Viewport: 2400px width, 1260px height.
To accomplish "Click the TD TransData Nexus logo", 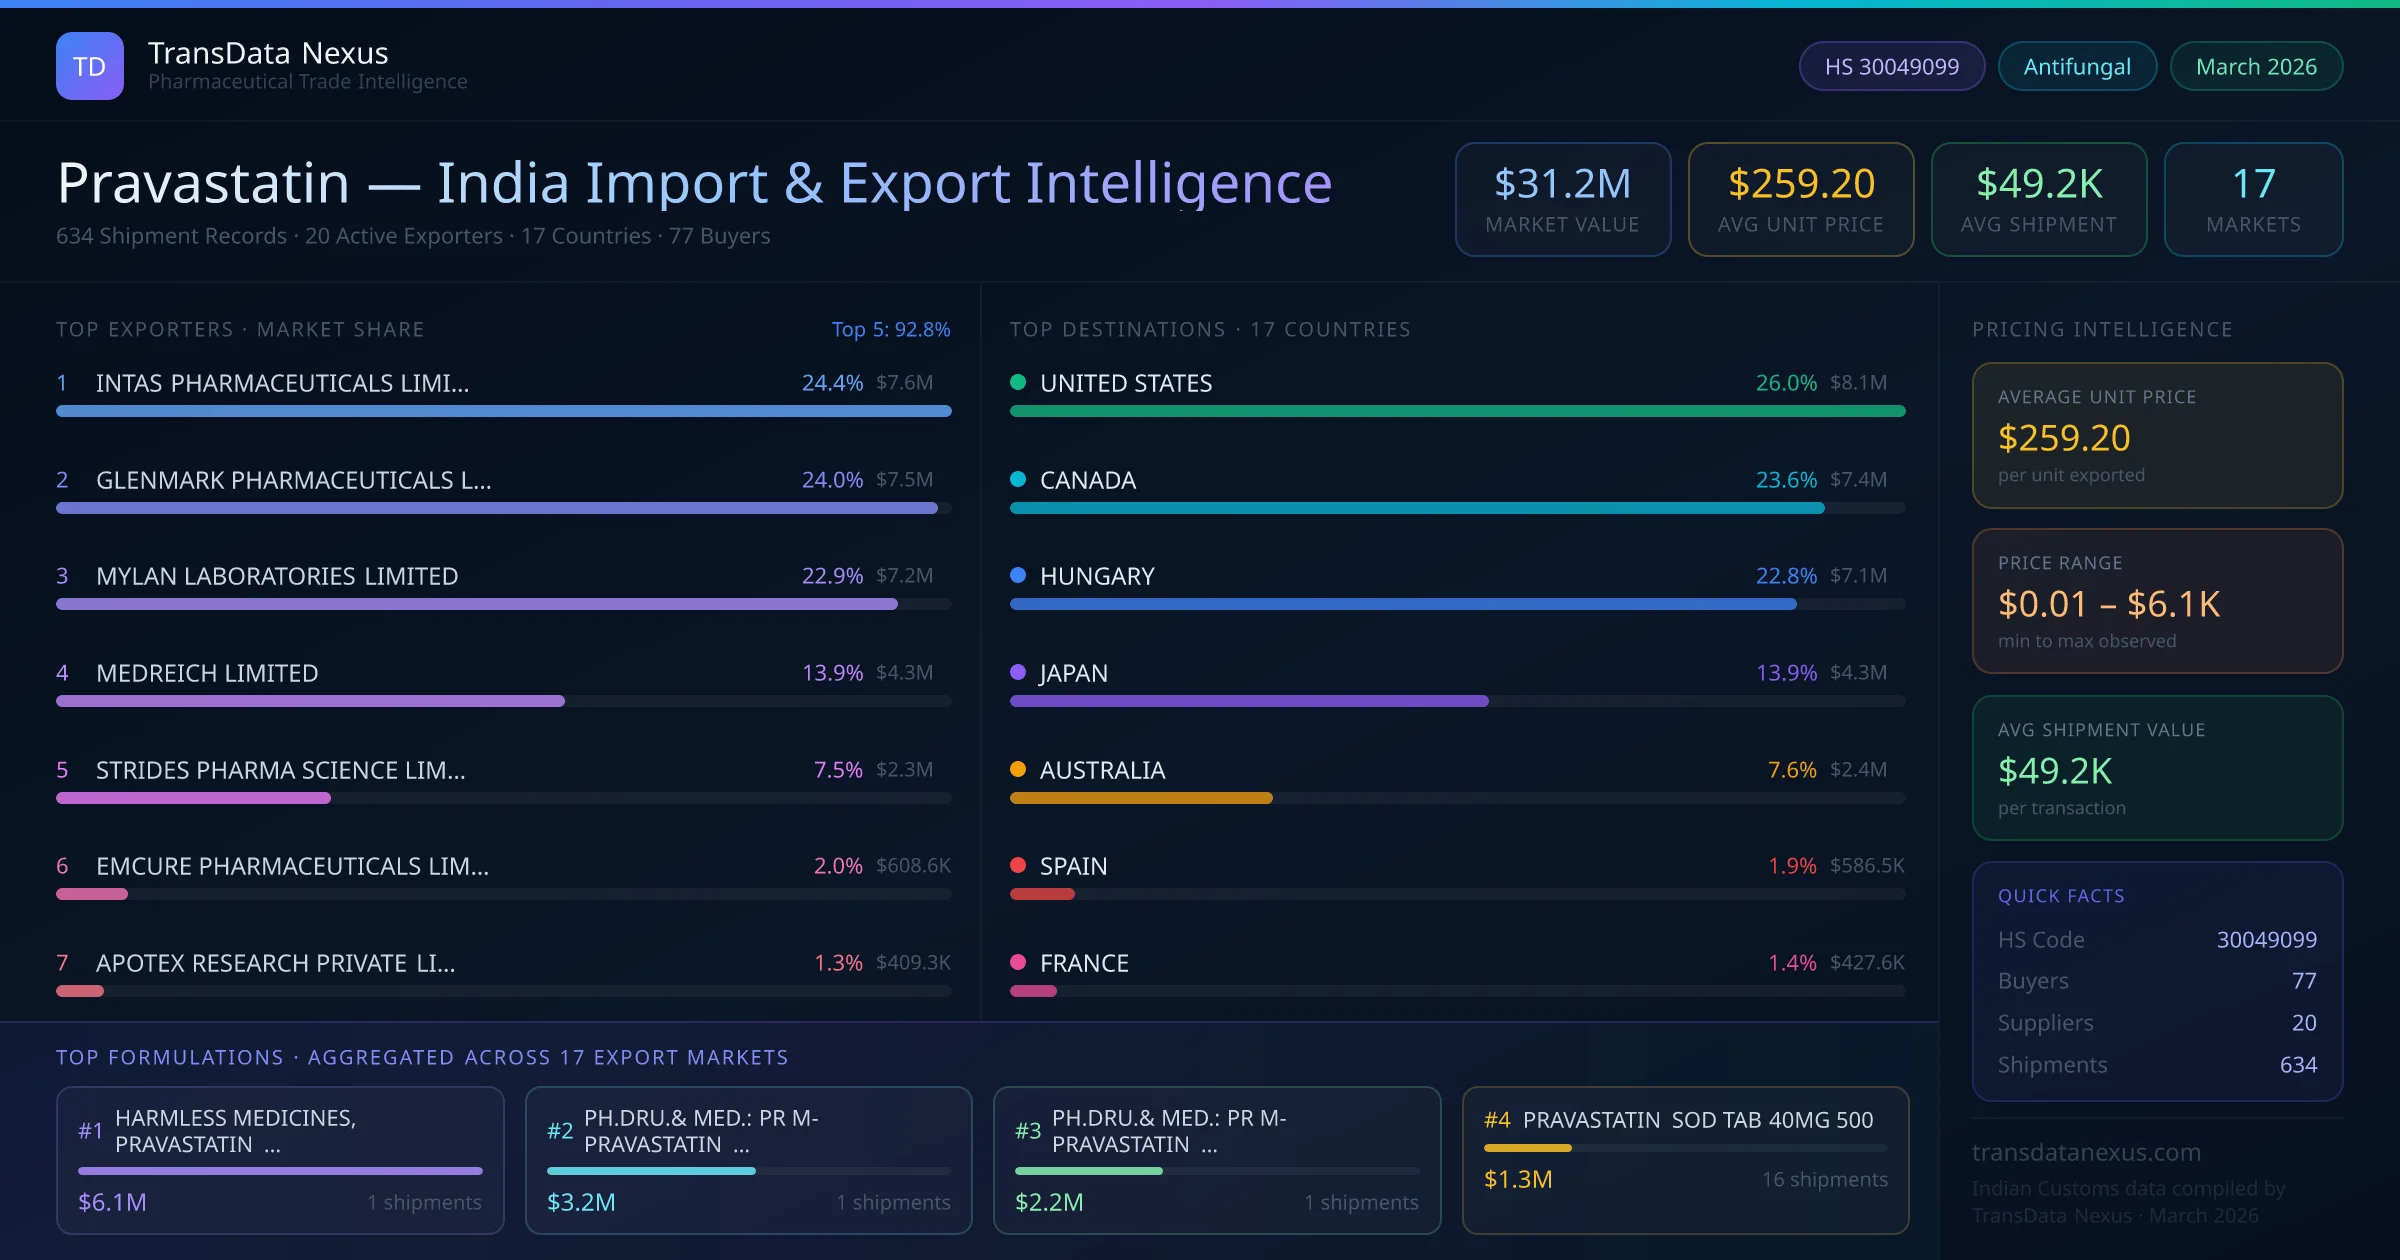I will click(x=90, y=65).
